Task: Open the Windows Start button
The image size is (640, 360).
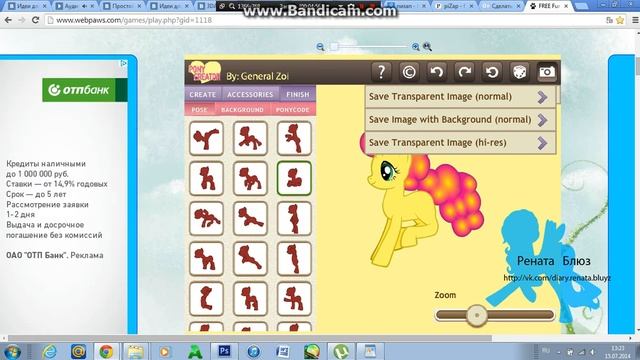Action: [12, 351]
